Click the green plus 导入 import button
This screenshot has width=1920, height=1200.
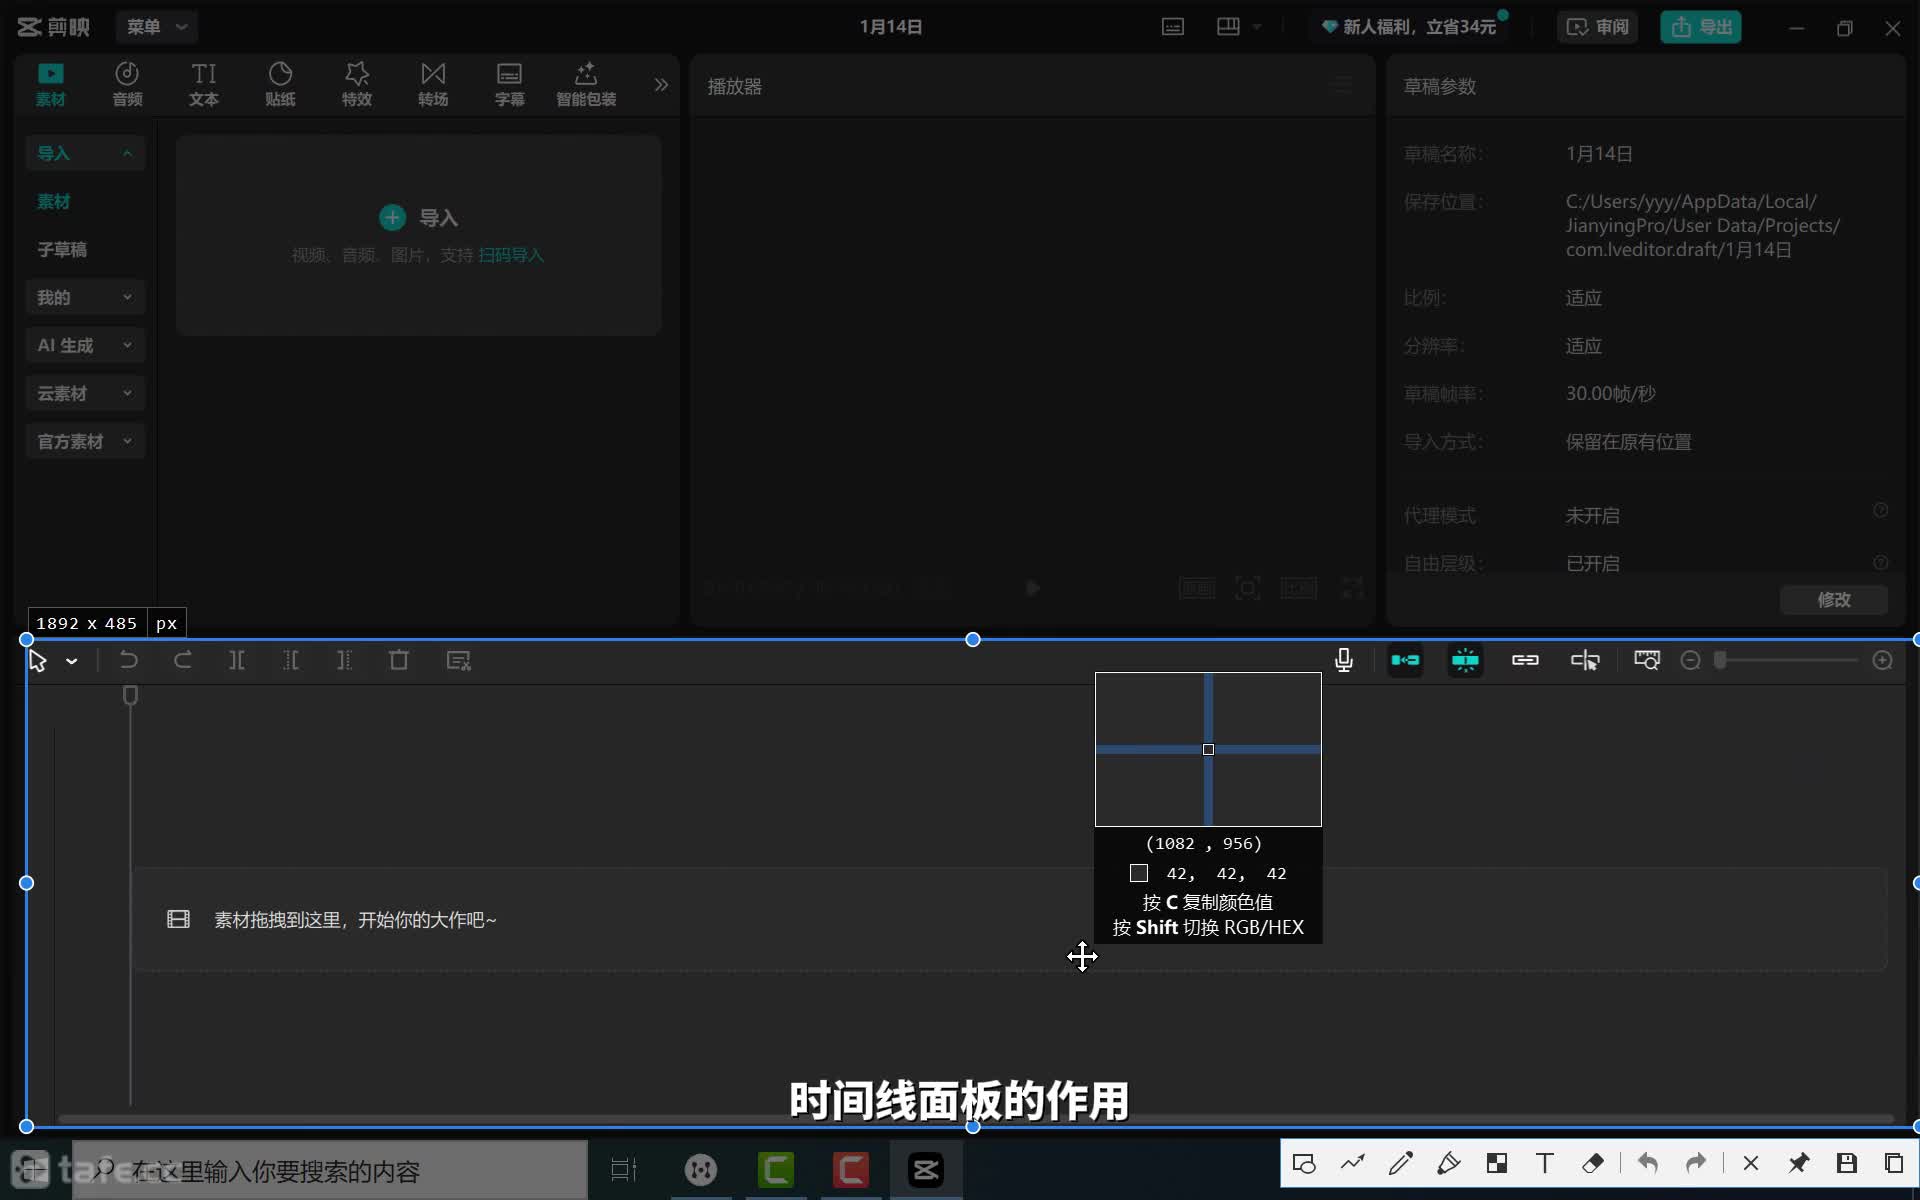[418, 217]
